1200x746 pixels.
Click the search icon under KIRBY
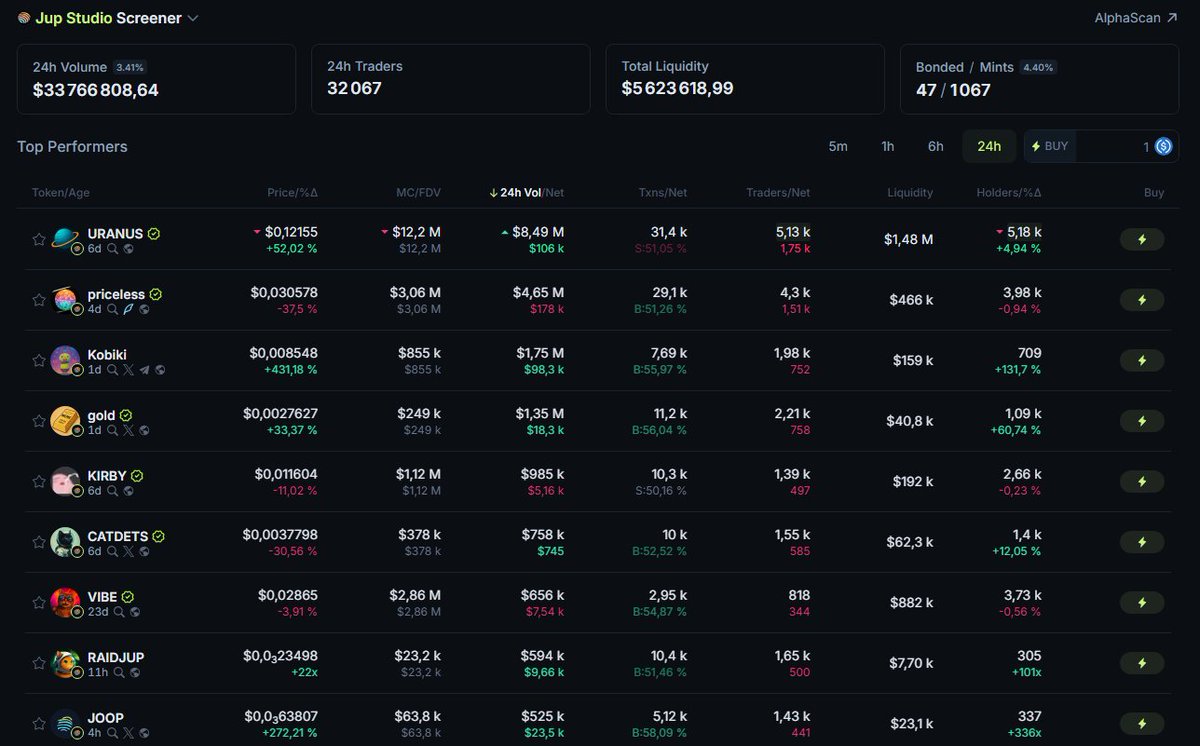pyautogui.click(x=113, y=491)
